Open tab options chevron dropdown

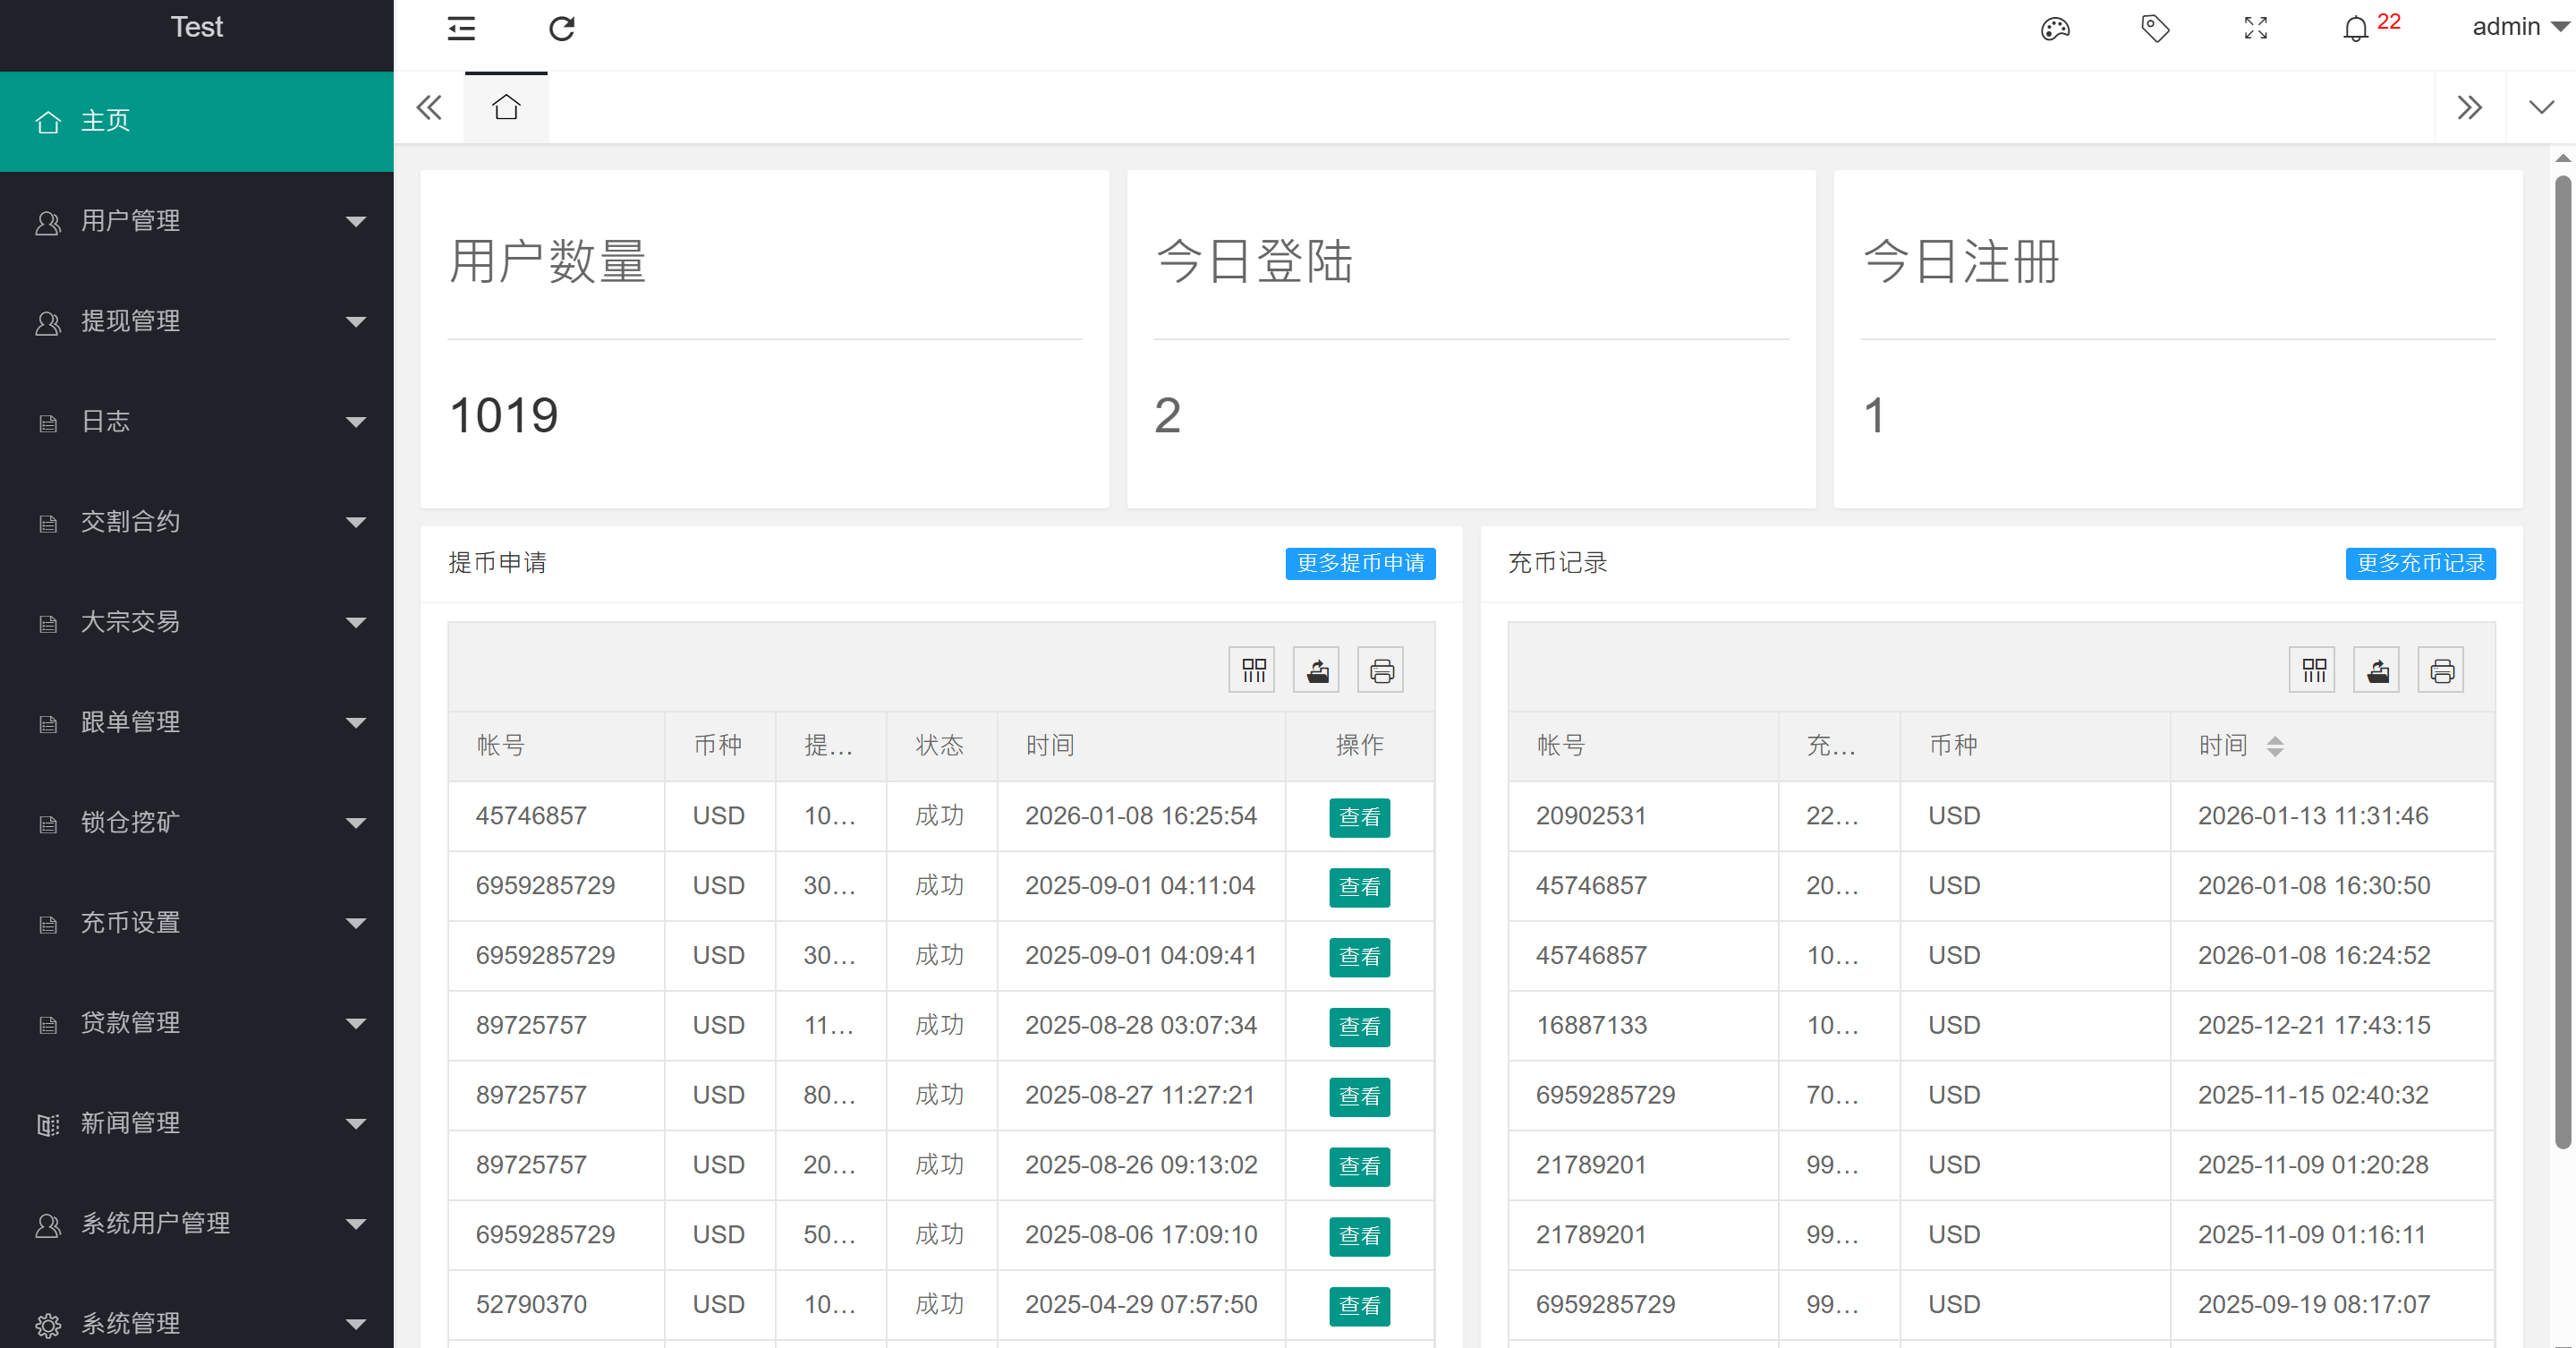coord(2541,107)
